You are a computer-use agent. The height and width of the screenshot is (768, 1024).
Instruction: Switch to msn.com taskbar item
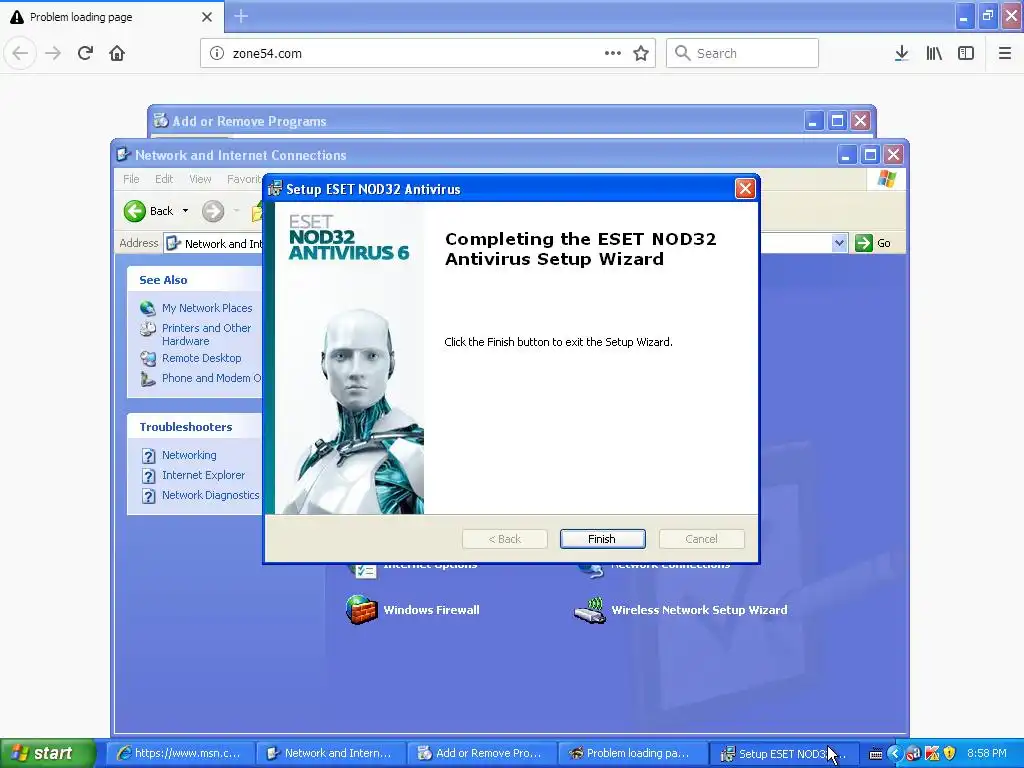click(x=180, y=753)
